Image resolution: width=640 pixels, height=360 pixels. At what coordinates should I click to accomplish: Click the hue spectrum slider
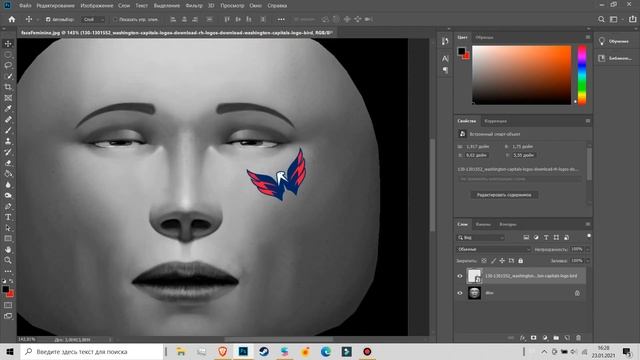582,75
